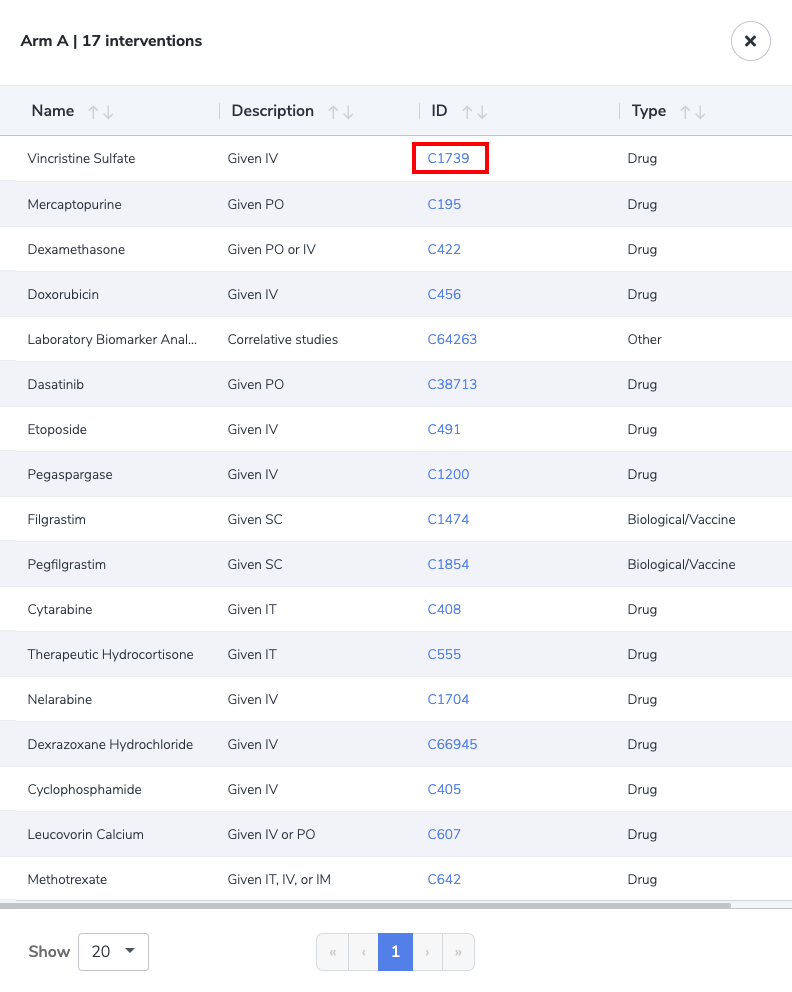The height and width of the screenshot is (992, 792).
Task: Sort table by Type column
Action: [693, 112]
